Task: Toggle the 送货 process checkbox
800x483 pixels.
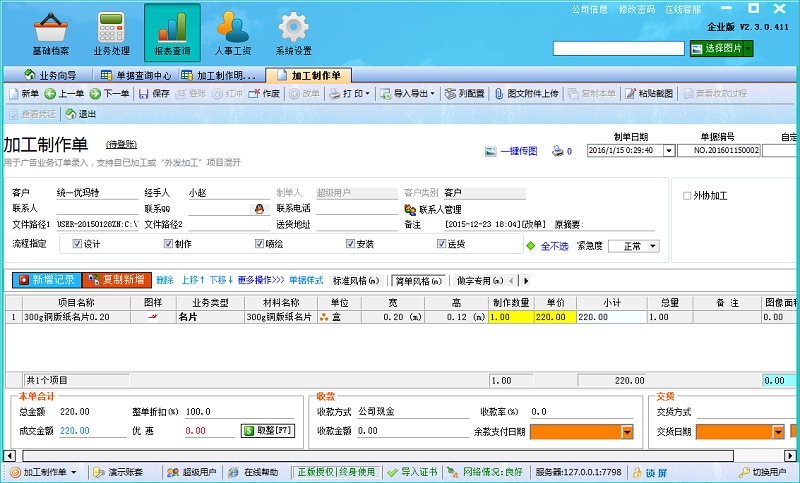Action: pos(441,244)
